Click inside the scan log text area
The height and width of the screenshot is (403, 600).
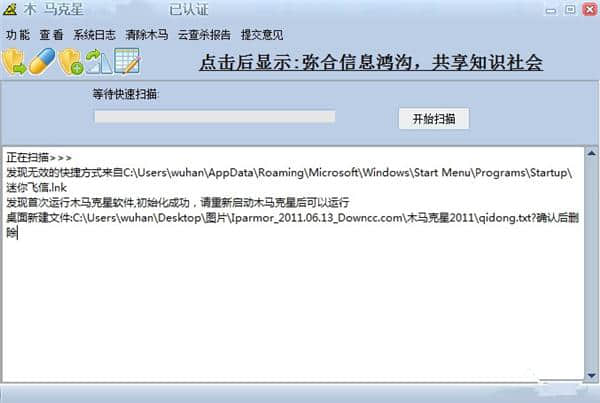click(293, 264)
